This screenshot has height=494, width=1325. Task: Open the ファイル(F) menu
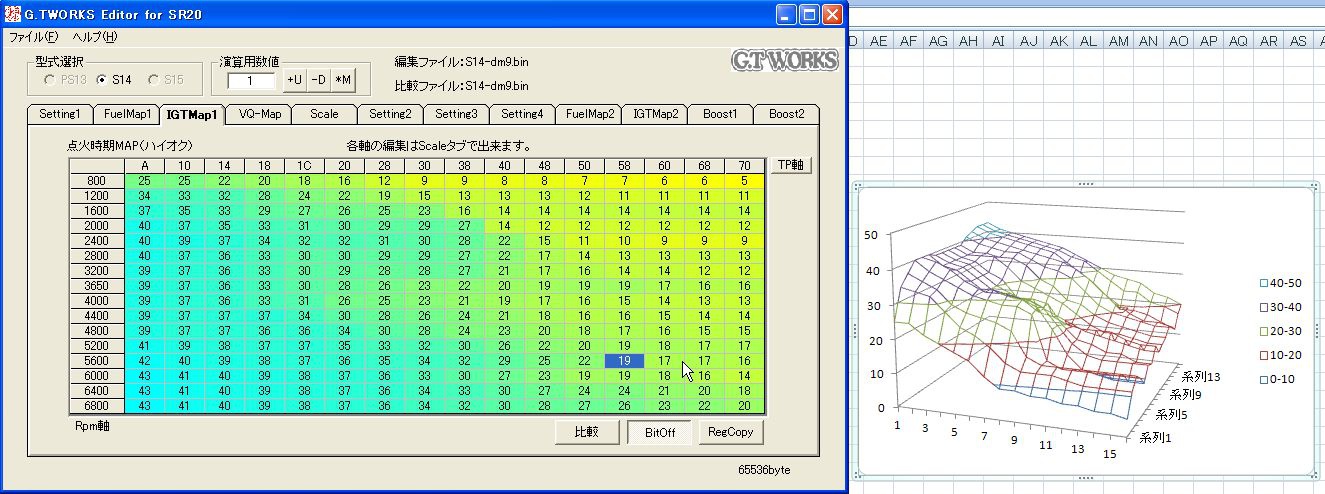33,37
